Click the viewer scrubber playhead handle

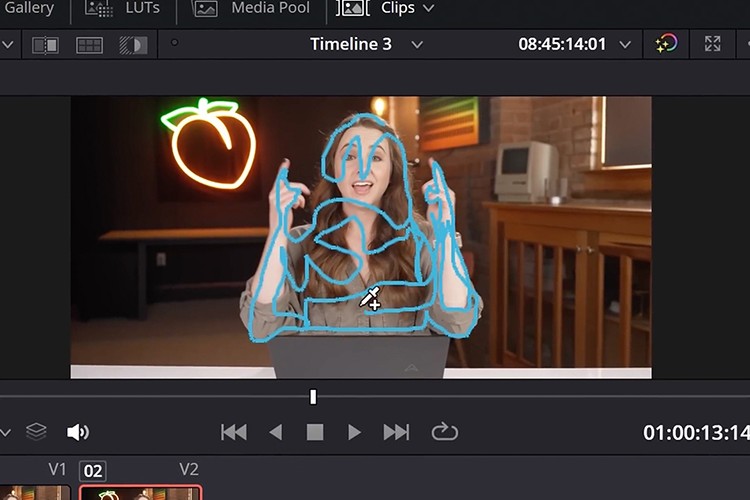(x=313, y=397)
